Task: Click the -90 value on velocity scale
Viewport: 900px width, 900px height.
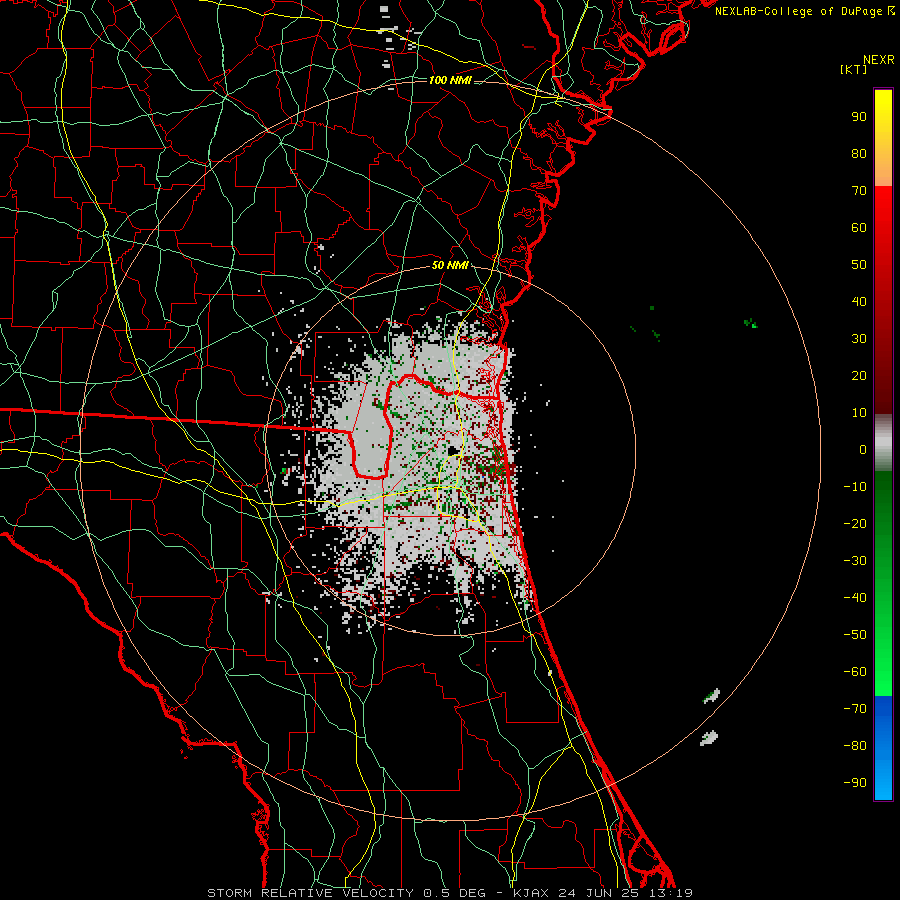Action: point(855,783)
